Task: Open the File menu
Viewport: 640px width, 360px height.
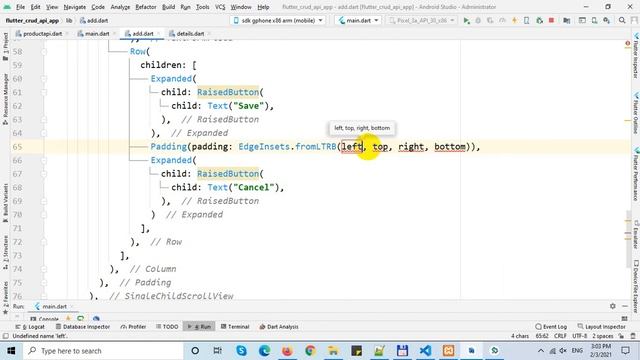Action: (x=20, y=7)
